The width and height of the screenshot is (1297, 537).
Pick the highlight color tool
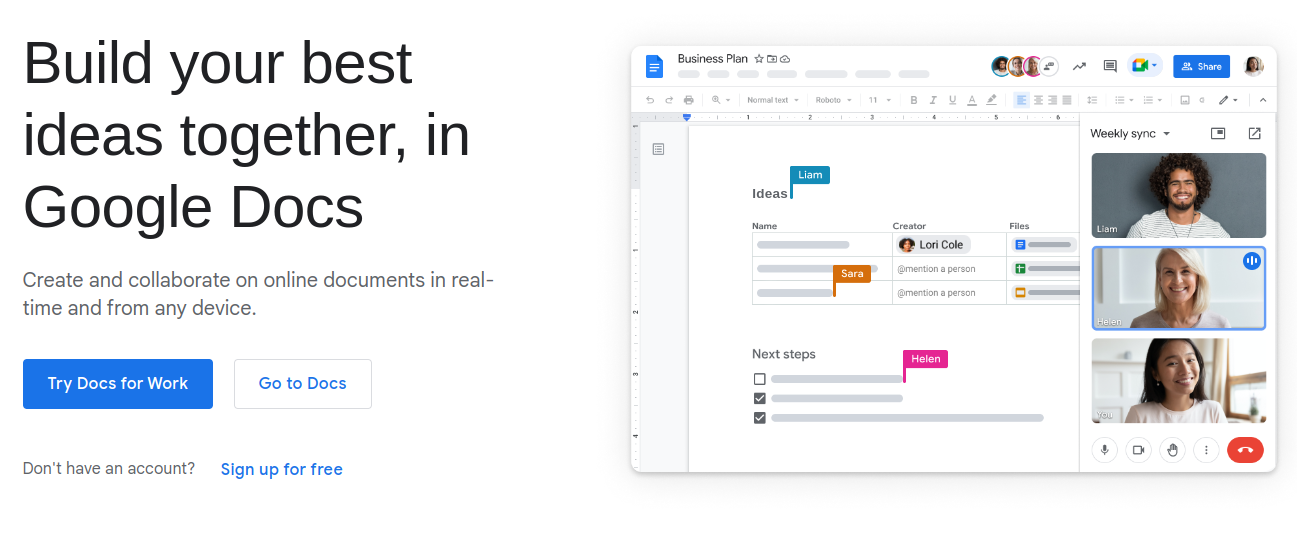tap(992, 100)
